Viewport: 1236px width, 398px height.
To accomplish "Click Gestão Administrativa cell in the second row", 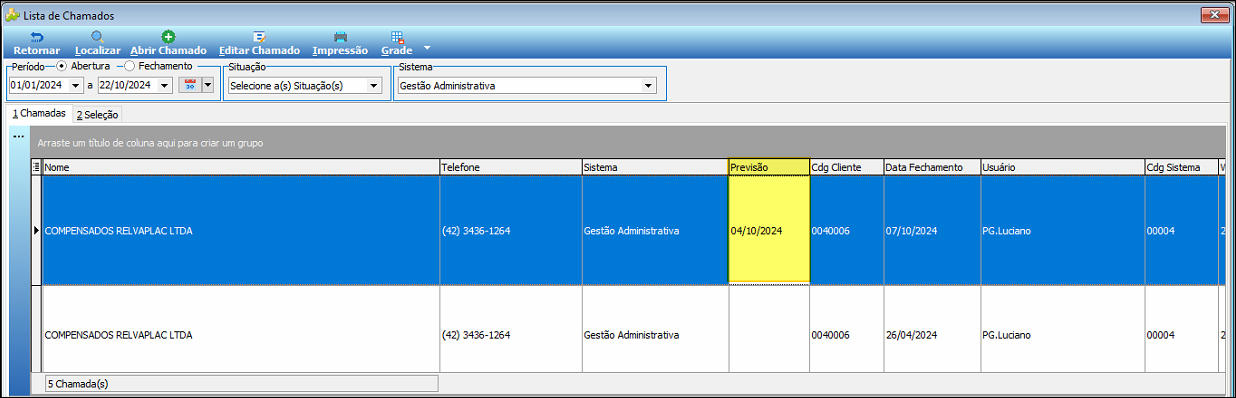I will click(655, 335).
